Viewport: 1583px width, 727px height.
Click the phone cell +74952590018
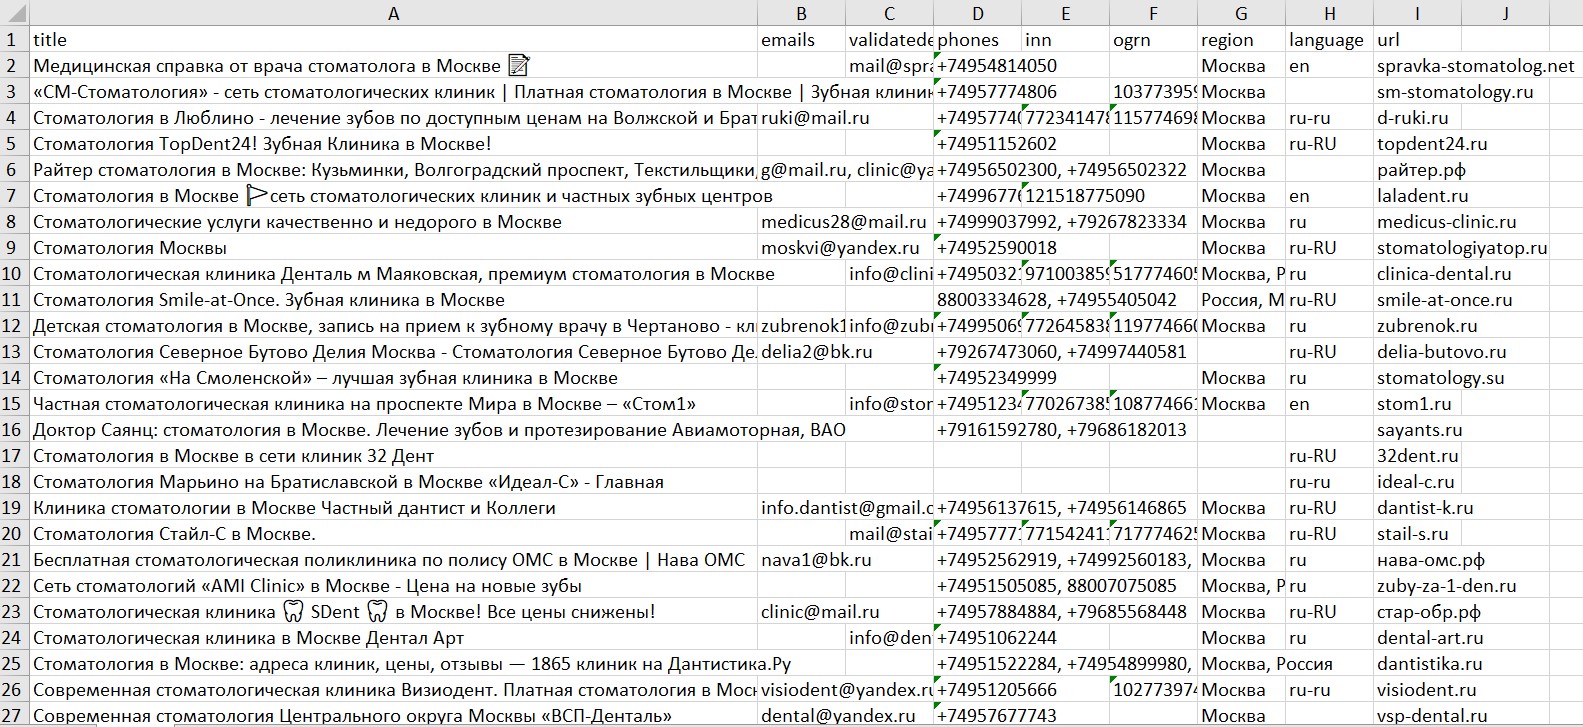coord(996,248)
